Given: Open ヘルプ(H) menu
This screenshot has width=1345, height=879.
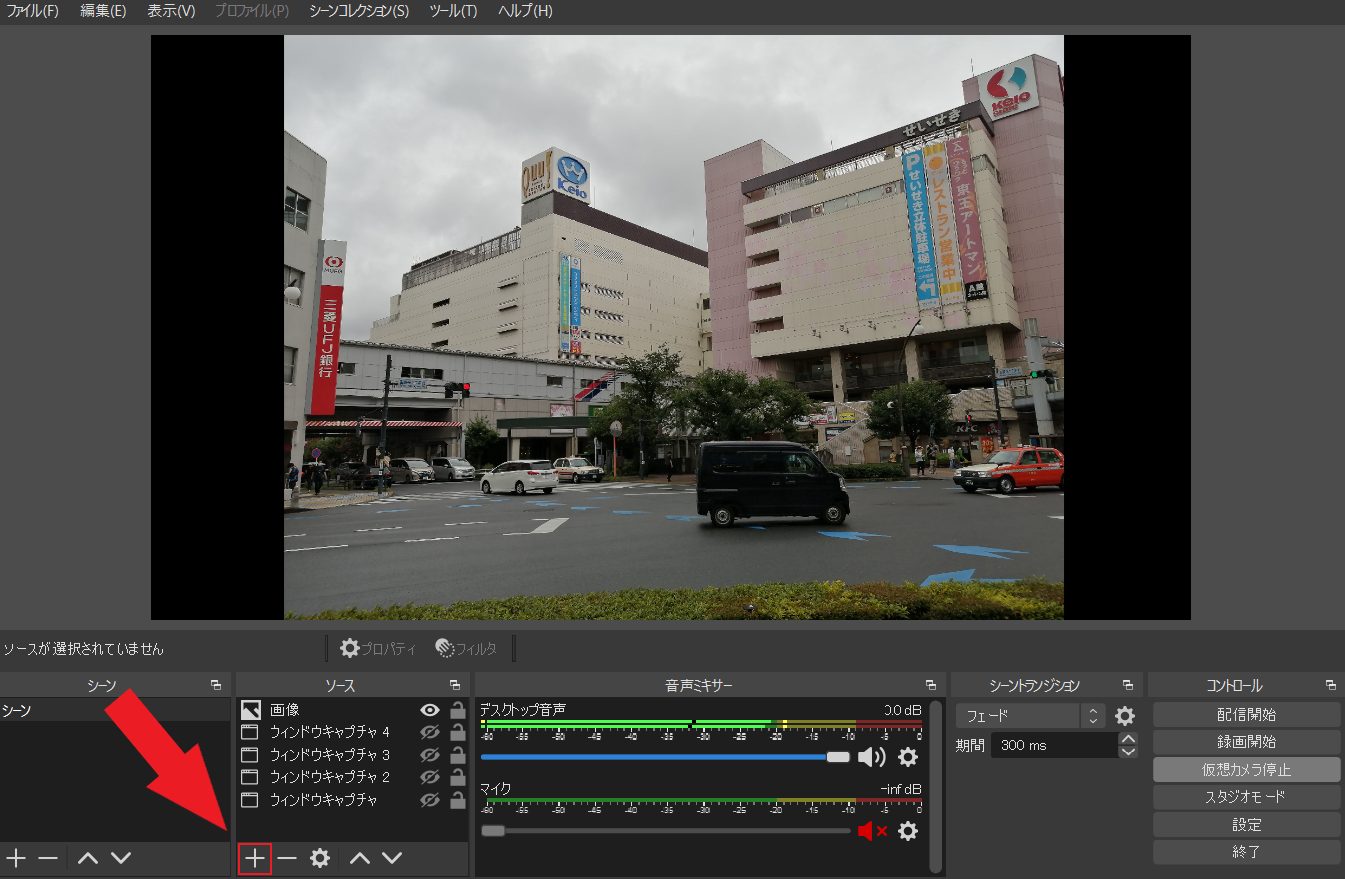Looking at the screenshot, I should pos(523,11).
